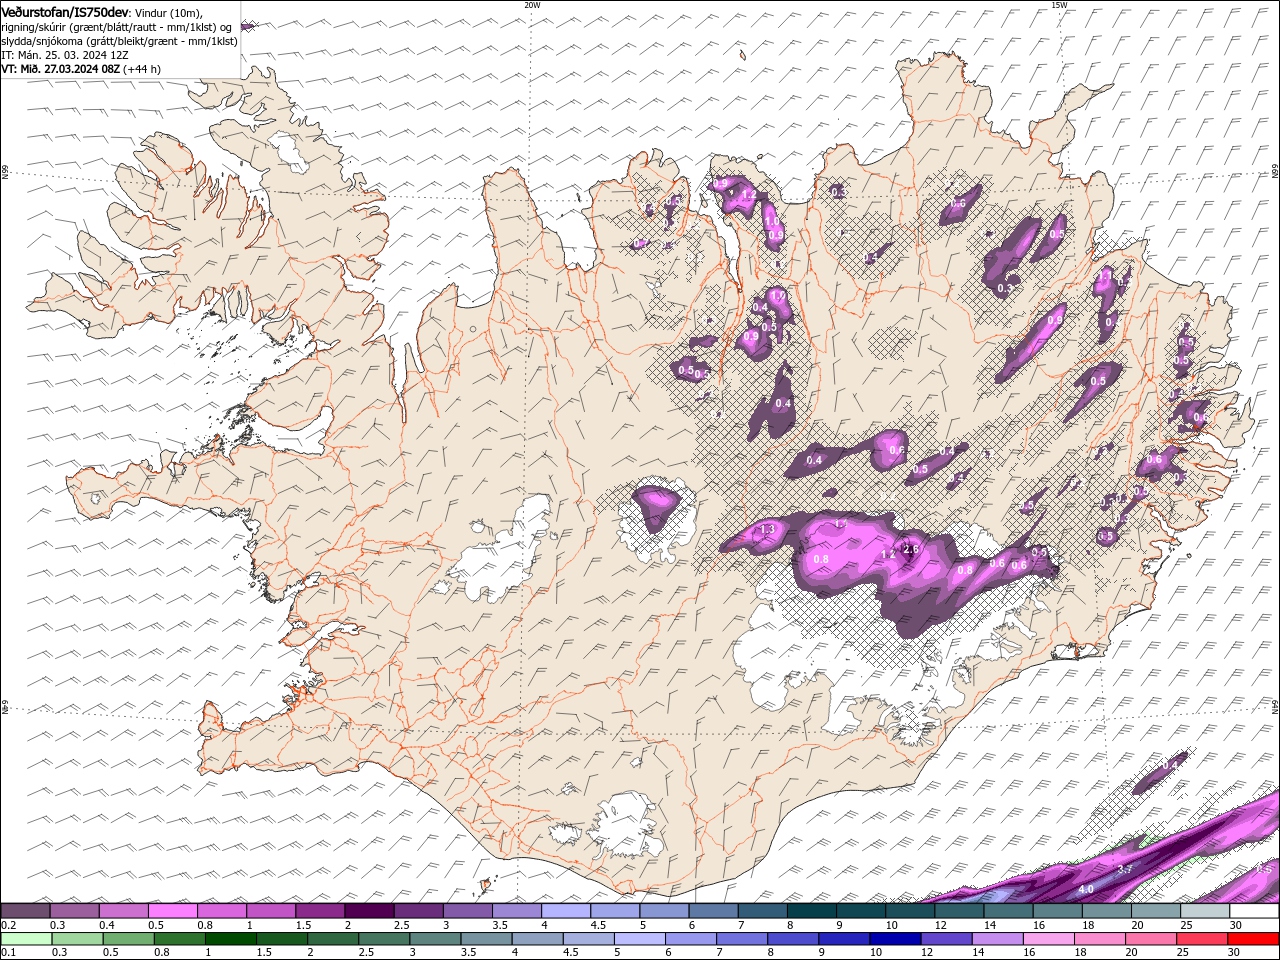Click the Veðurstofan/IS750dev title text
The image size is (1280, 960).
pos(65,11)
